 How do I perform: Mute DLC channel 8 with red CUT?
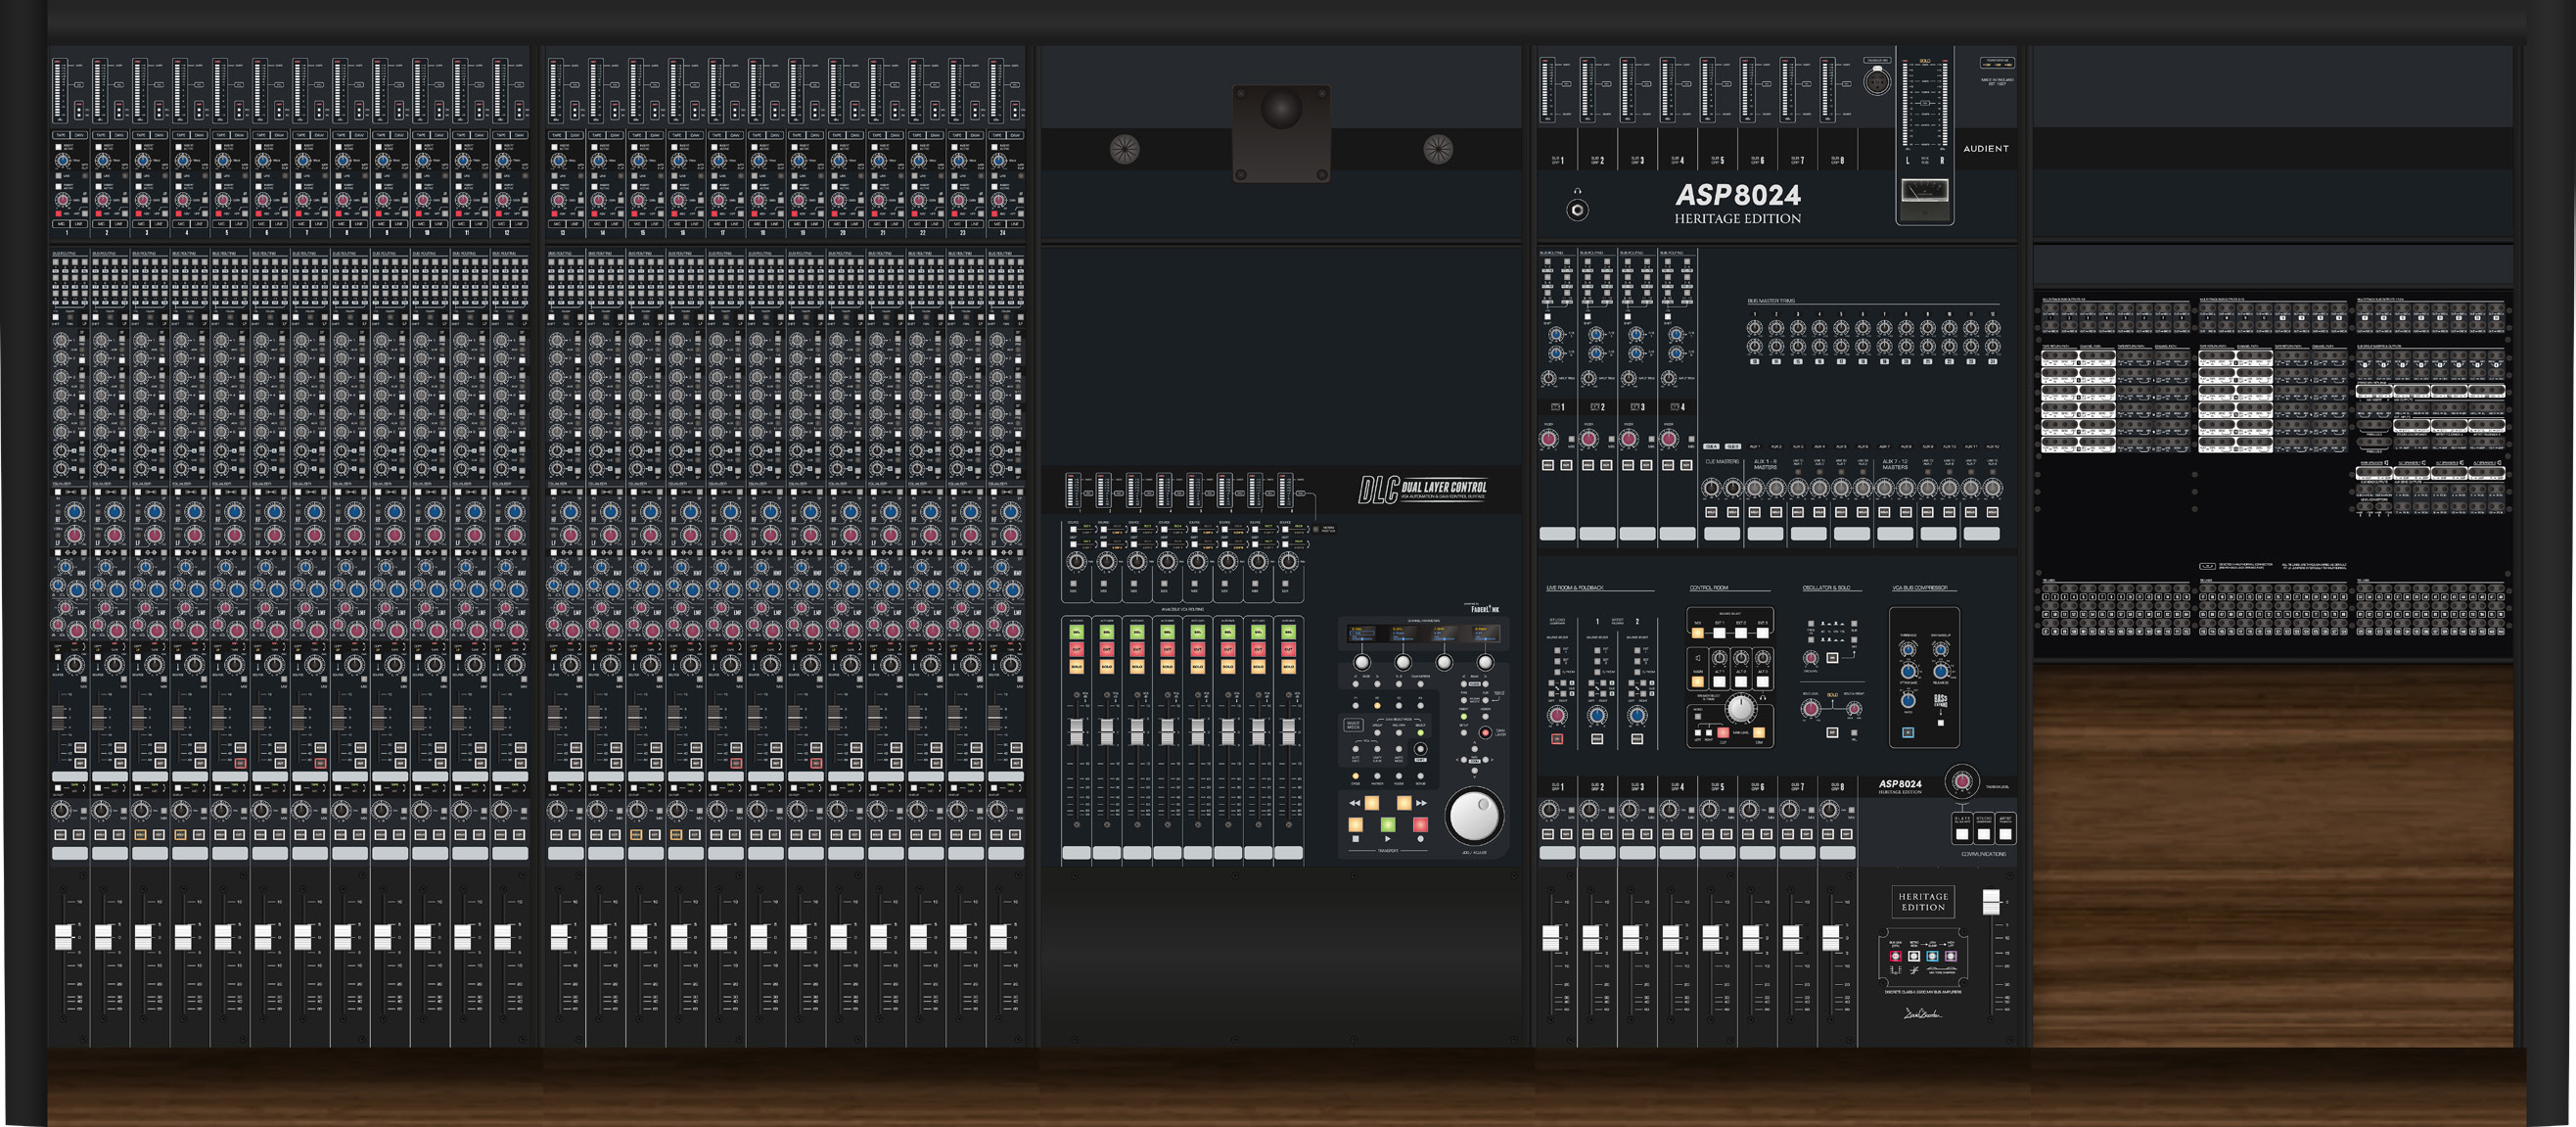click(1289, 650)
